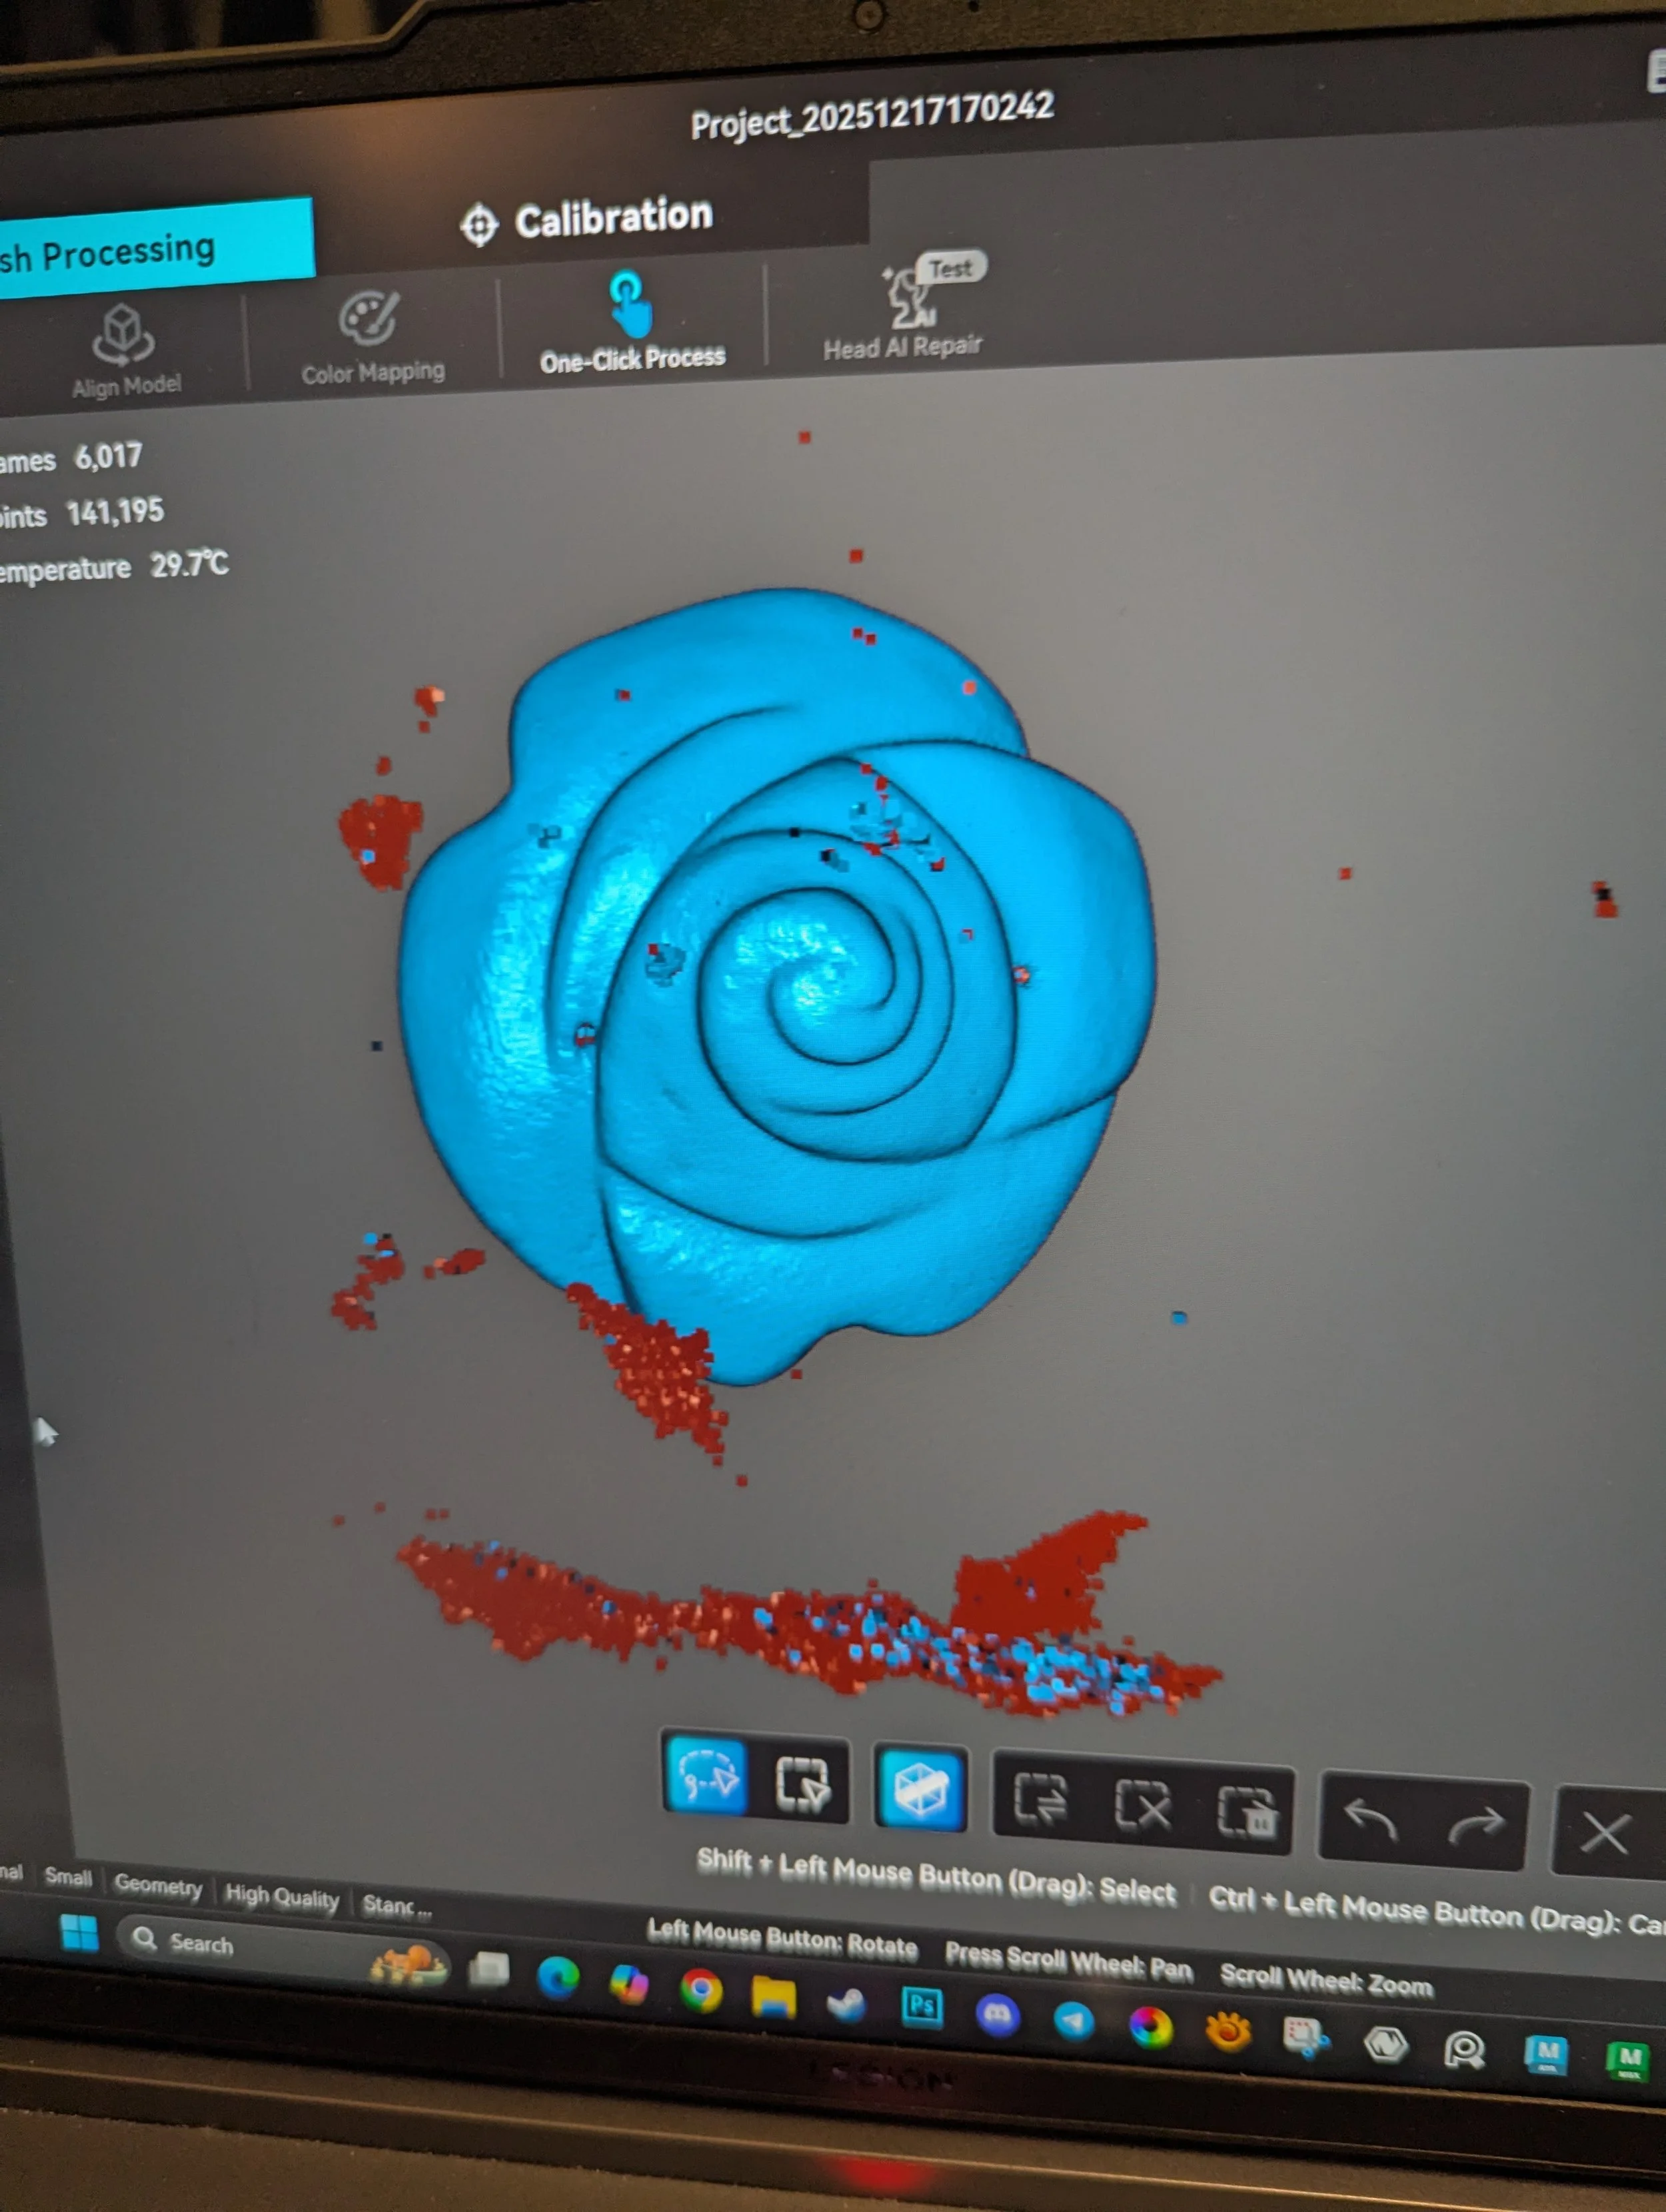Undo the last edit action
The height and width of the screenshot is (2212, 1666).
click(x=1370, y=1819)
